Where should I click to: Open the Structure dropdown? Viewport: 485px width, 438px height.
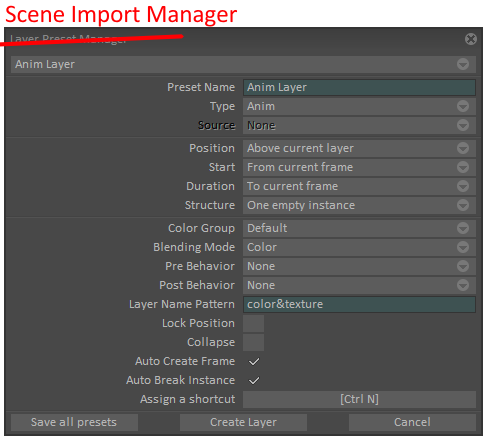[x=359, y=205]
